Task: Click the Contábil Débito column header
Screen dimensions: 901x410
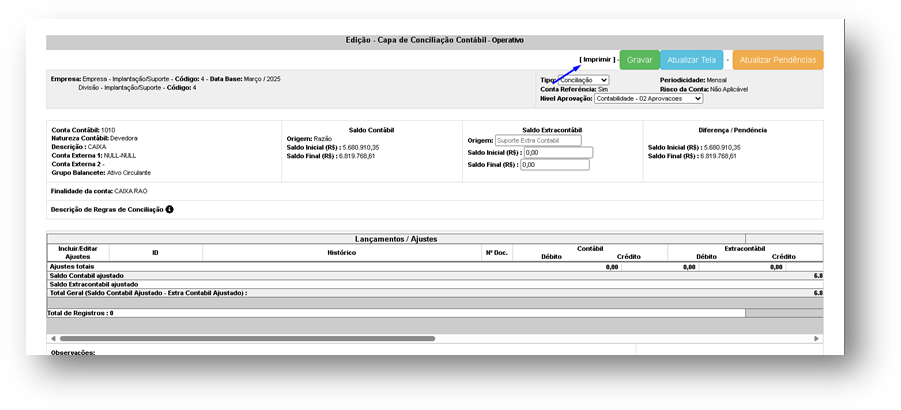Action: [550, 257]
